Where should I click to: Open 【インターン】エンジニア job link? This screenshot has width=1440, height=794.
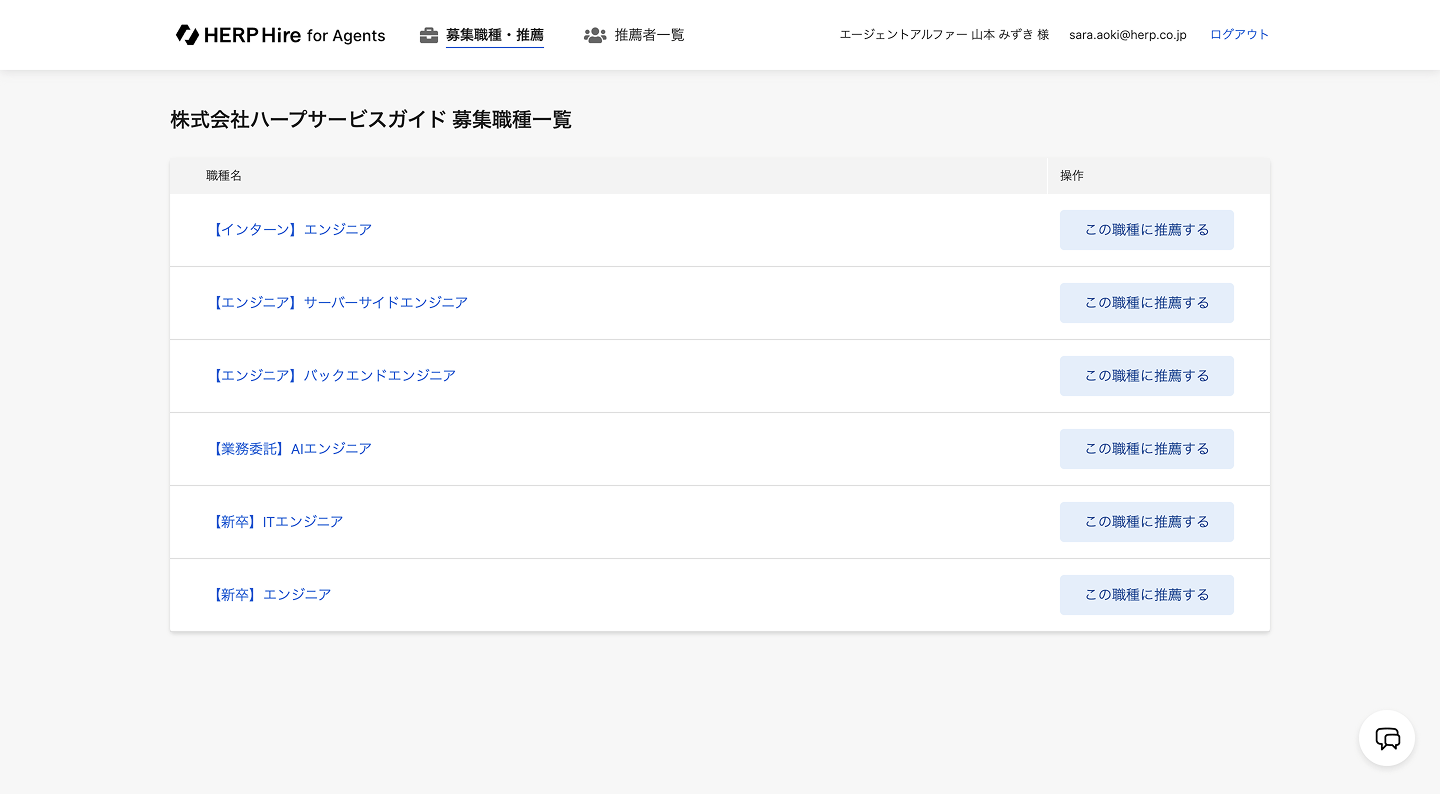(290, 230)
